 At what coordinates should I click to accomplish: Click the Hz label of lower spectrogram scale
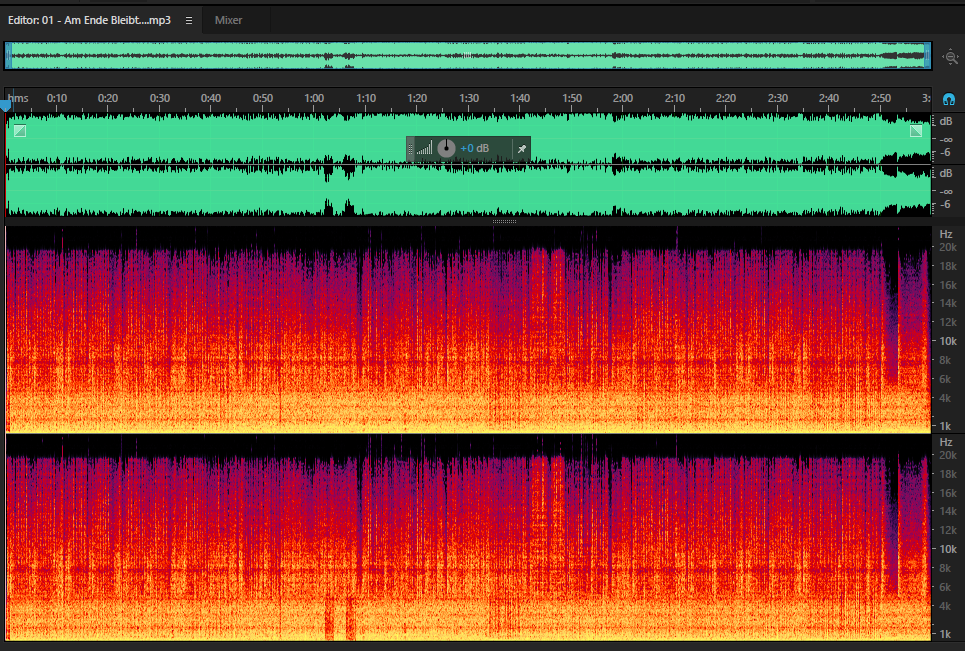tap(946, 442)
